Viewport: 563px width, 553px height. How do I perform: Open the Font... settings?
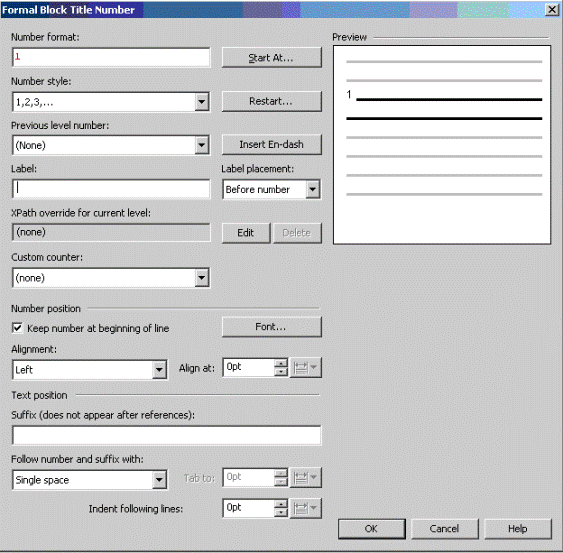[x=271, y=327]
